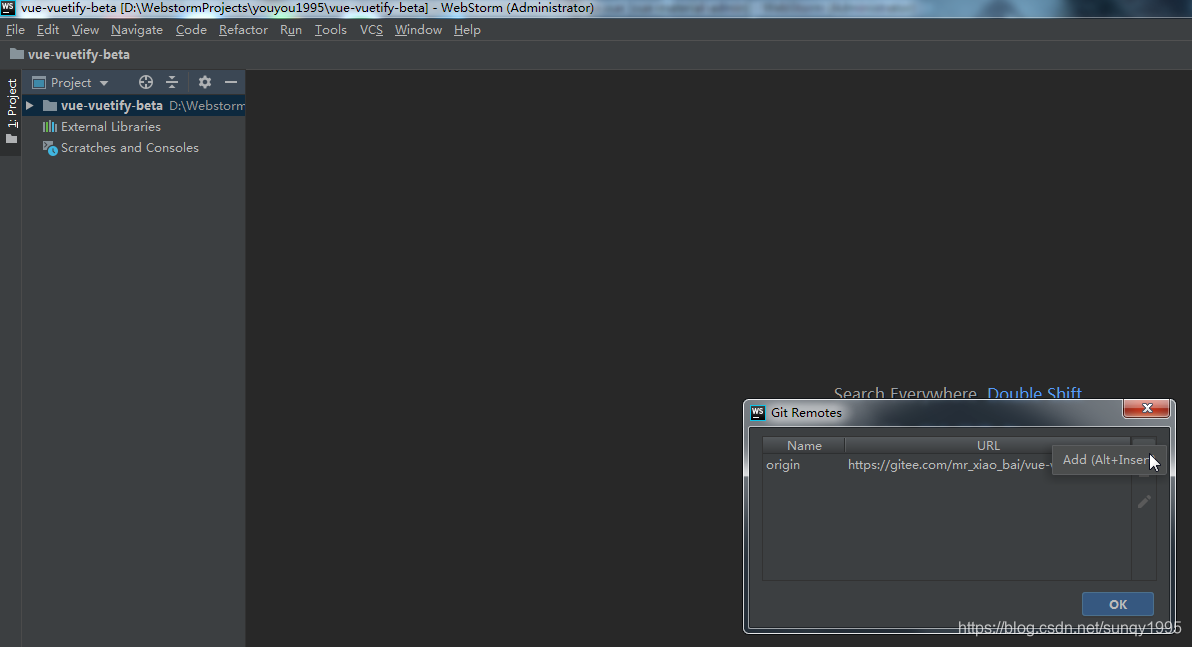Open the Project view dropdown
The height and width of the screenshot is (647, 1192).
71,83
